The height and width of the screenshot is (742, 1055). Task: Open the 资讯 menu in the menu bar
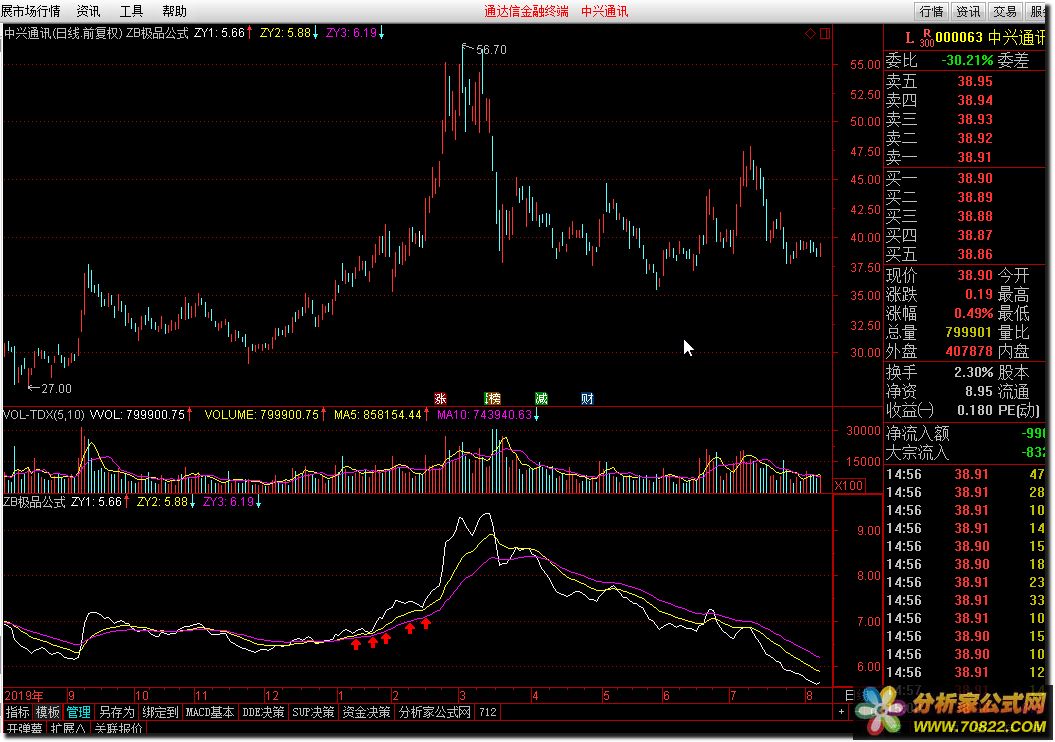(x=88, y=11)
